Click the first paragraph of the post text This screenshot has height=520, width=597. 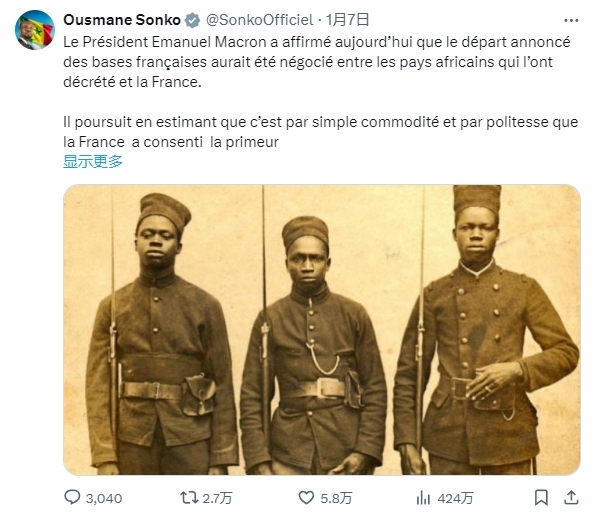317,62
